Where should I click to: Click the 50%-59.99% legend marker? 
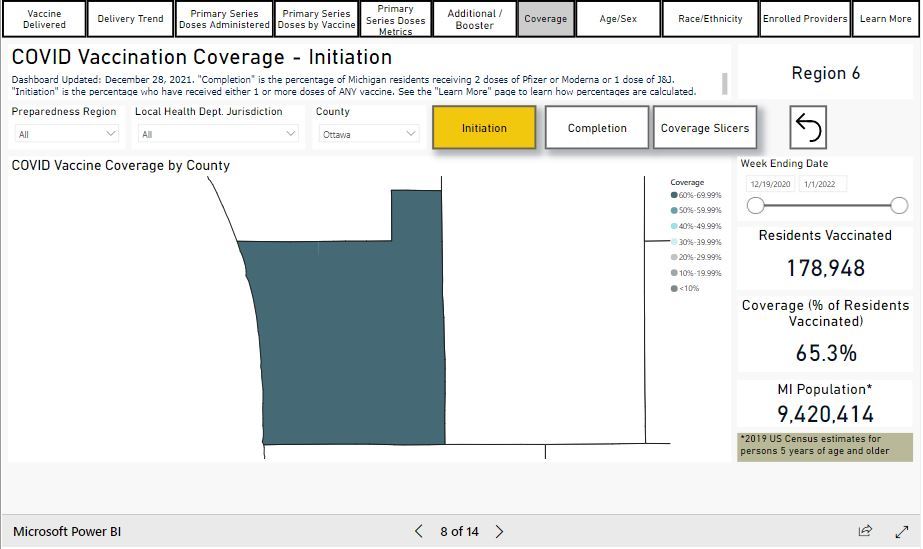pos(674,211)
